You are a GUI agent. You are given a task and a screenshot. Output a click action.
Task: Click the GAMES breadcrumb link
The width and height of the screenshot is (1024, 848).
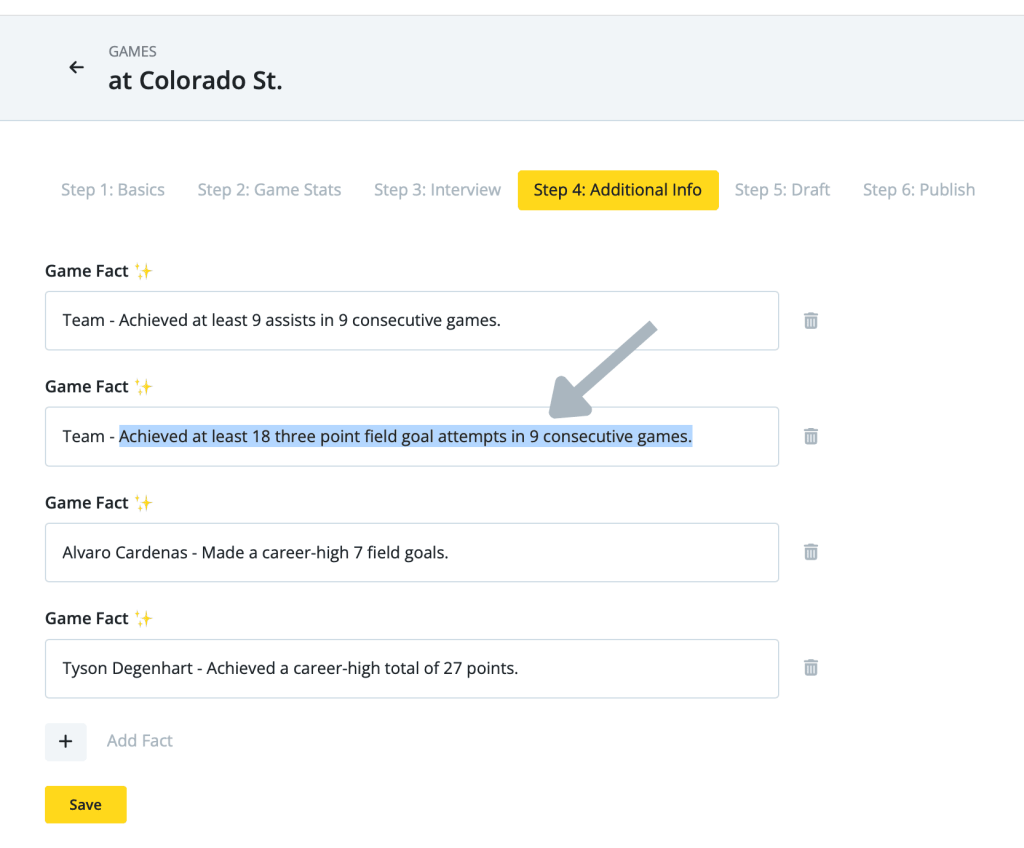coord(133,52)
